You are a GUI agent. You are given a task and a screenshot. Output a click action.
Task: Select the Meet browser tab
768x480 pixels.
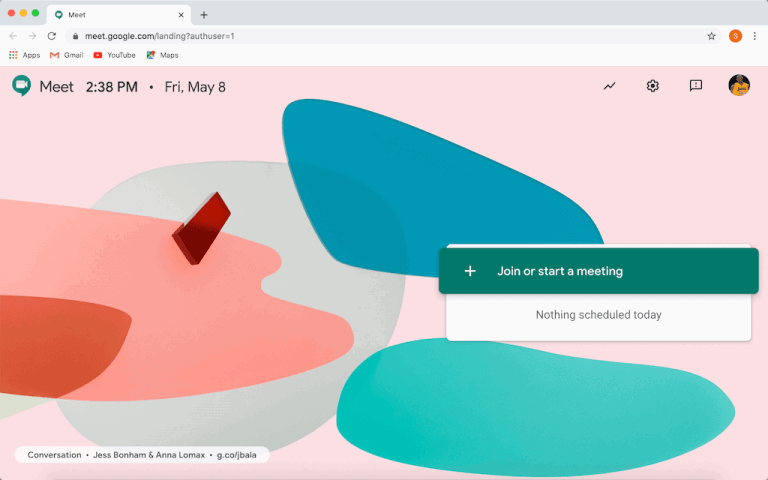click(x=115, y=15)
